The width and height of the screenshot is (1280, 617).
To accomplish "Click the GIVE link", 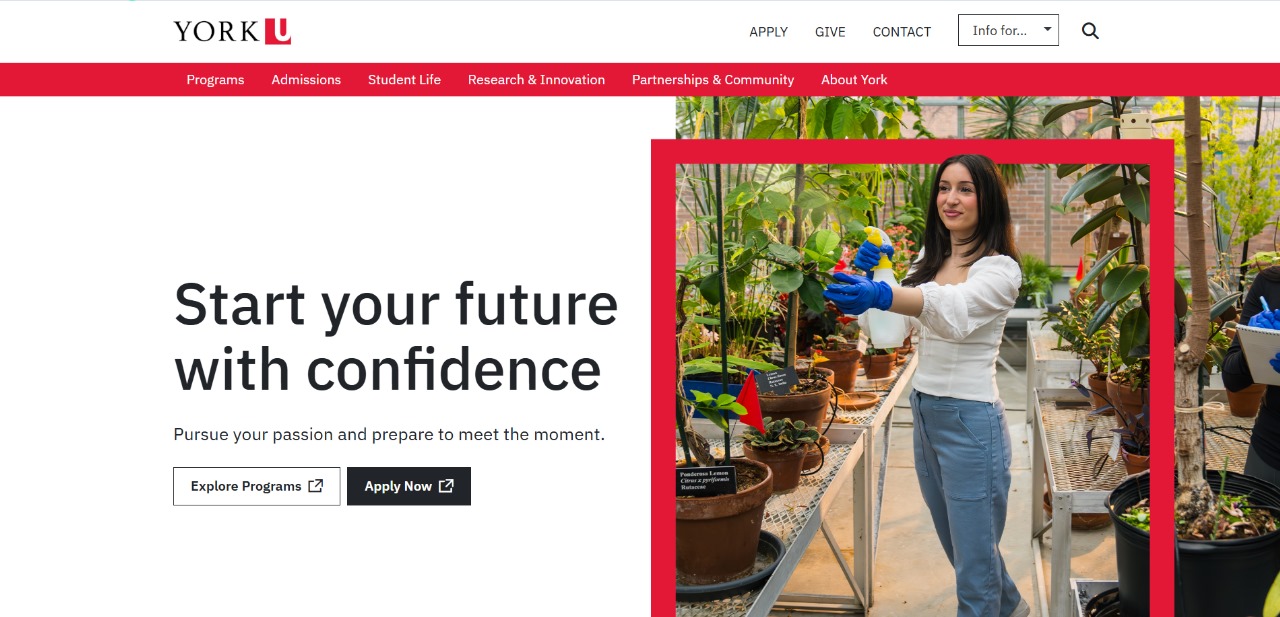I will pyautogui.click(x=830, y=32).
